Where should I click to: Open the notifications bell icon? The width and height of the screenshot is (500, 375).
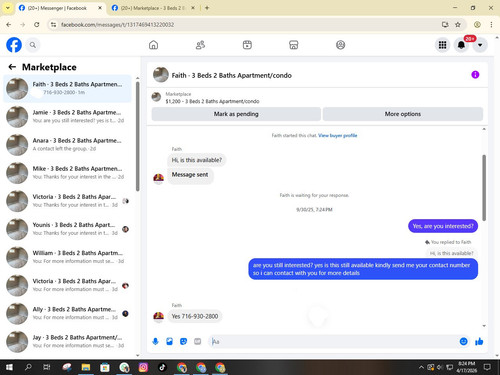pyautogui.click(x=461, y=45)
